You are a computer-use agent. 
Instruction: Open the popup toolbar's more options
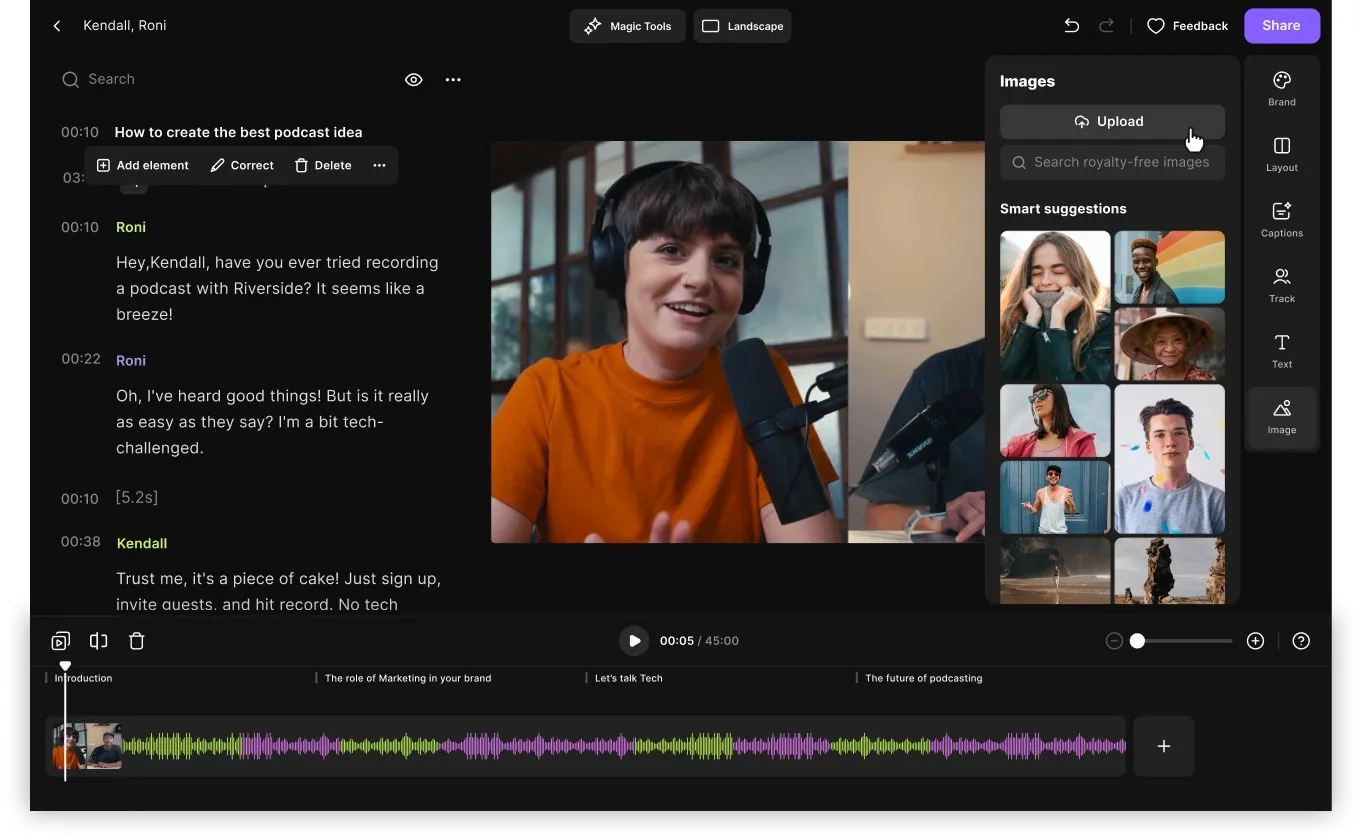coord(379,165)
